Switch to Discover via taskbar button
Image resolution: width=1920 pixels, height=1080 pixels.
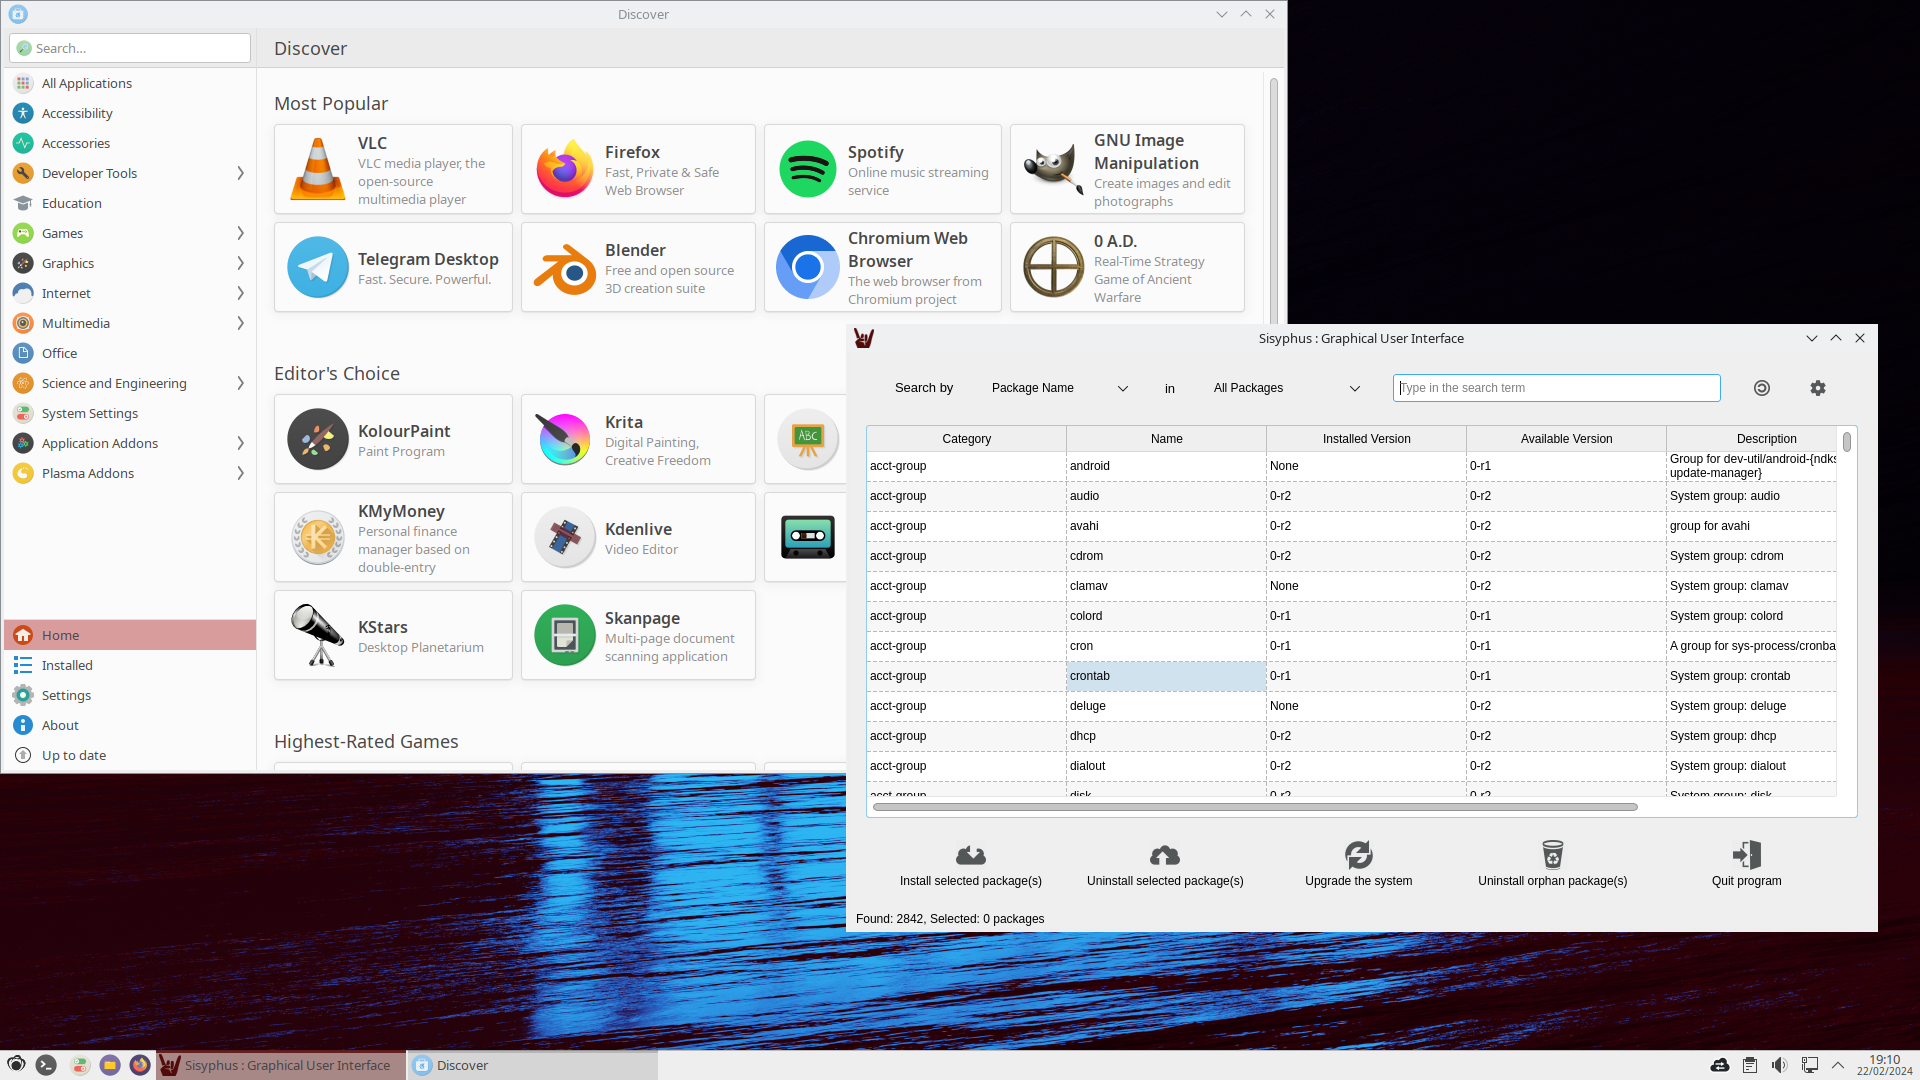(532, 1065)
